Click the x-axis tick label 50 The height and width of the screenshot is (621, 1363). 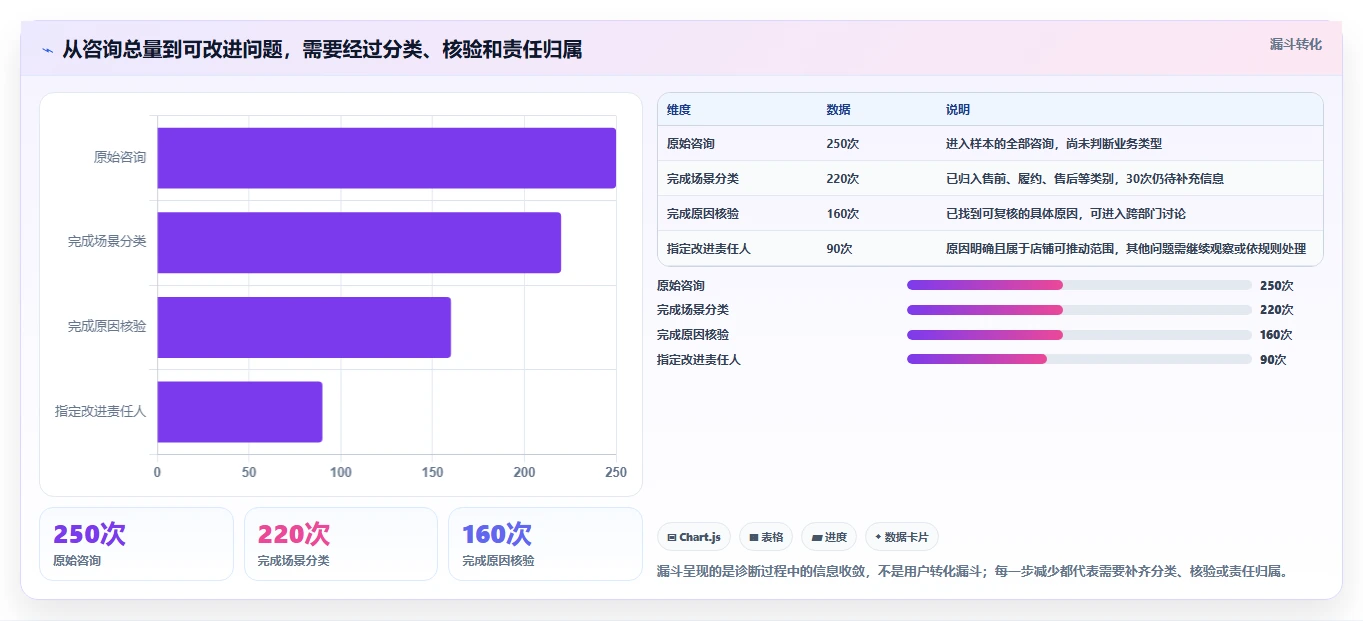tap(249, 472)
